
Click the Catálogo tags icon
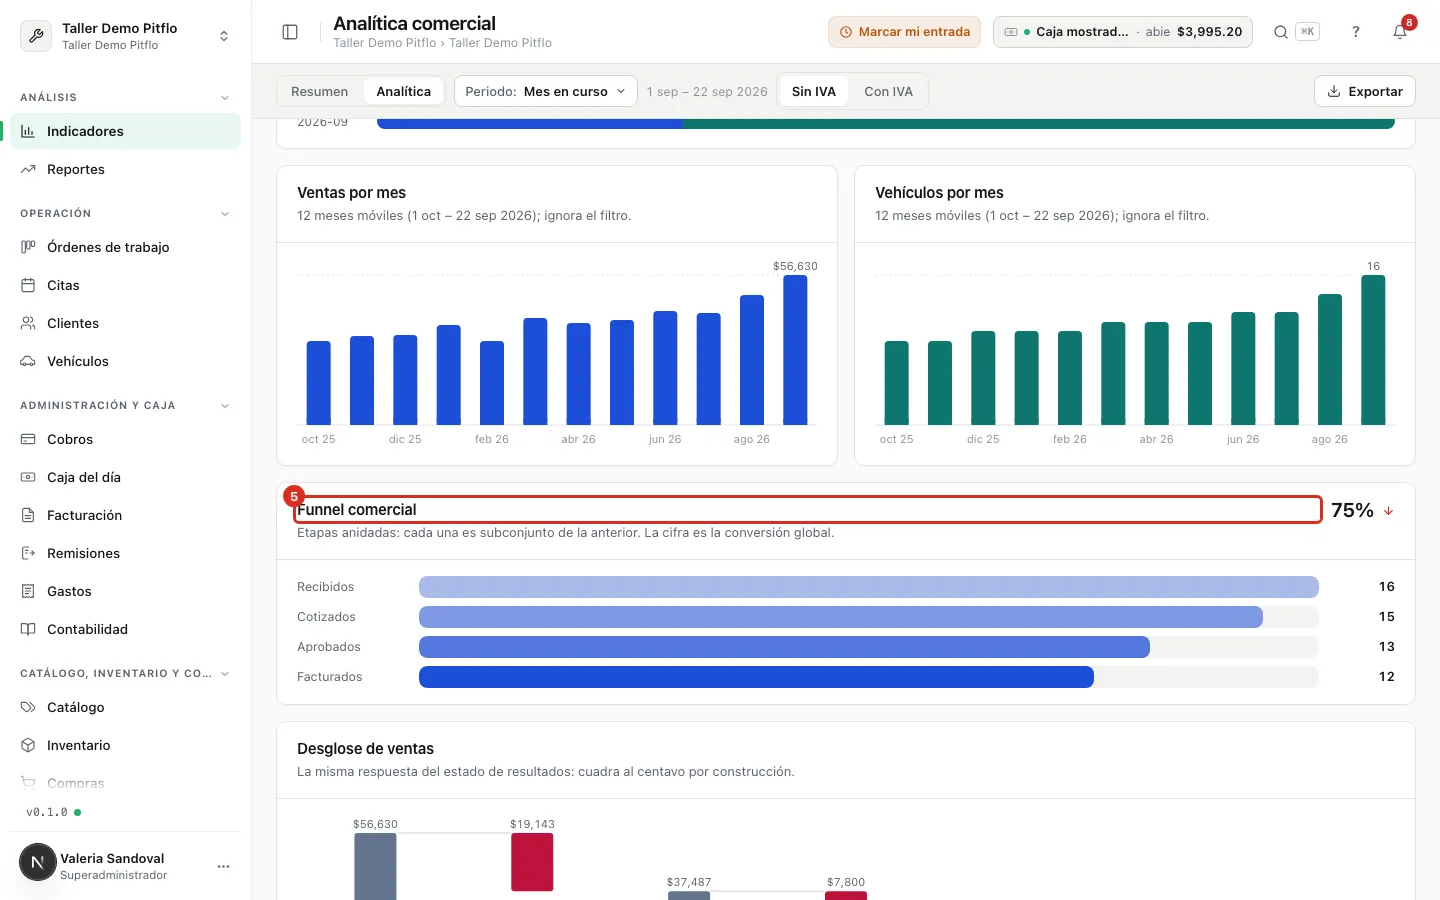coord(28,707)
